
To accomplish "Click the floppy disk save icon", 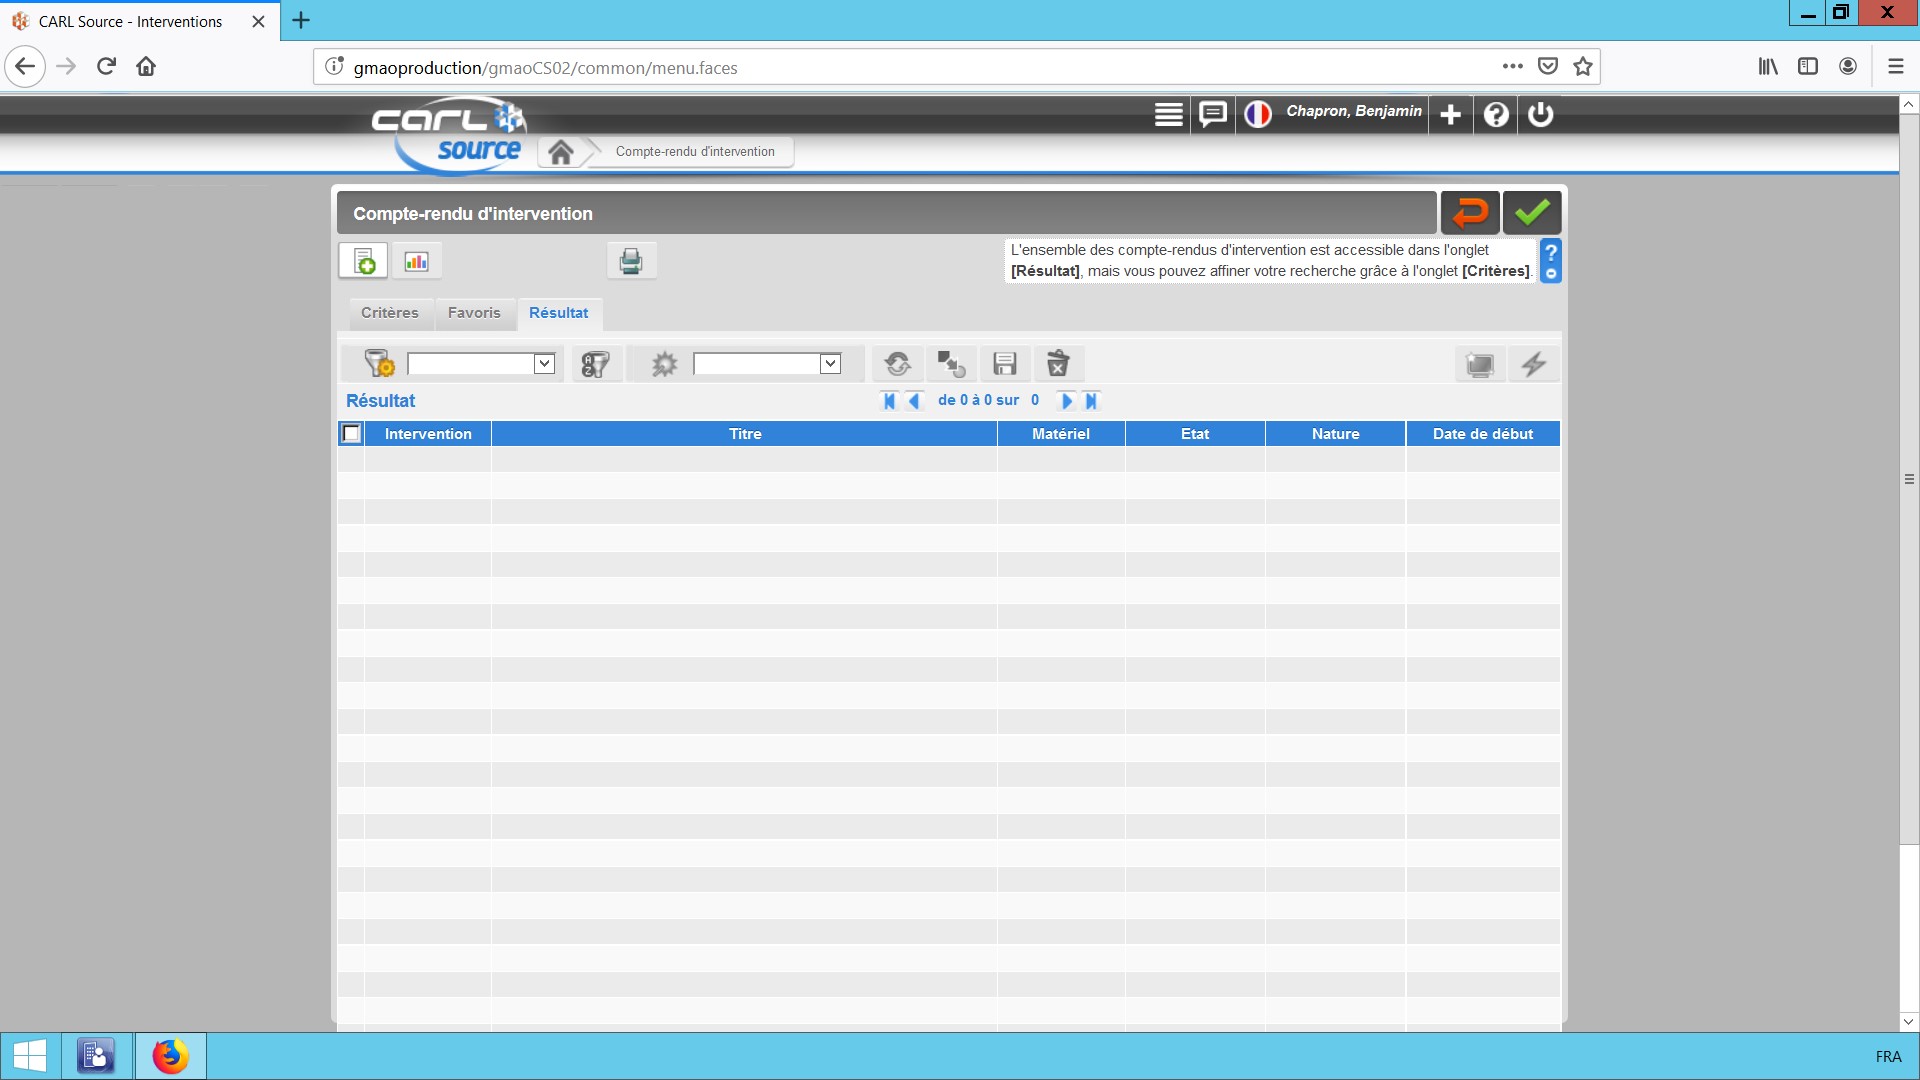I will pyautogui.click(x=1004, y=364).
